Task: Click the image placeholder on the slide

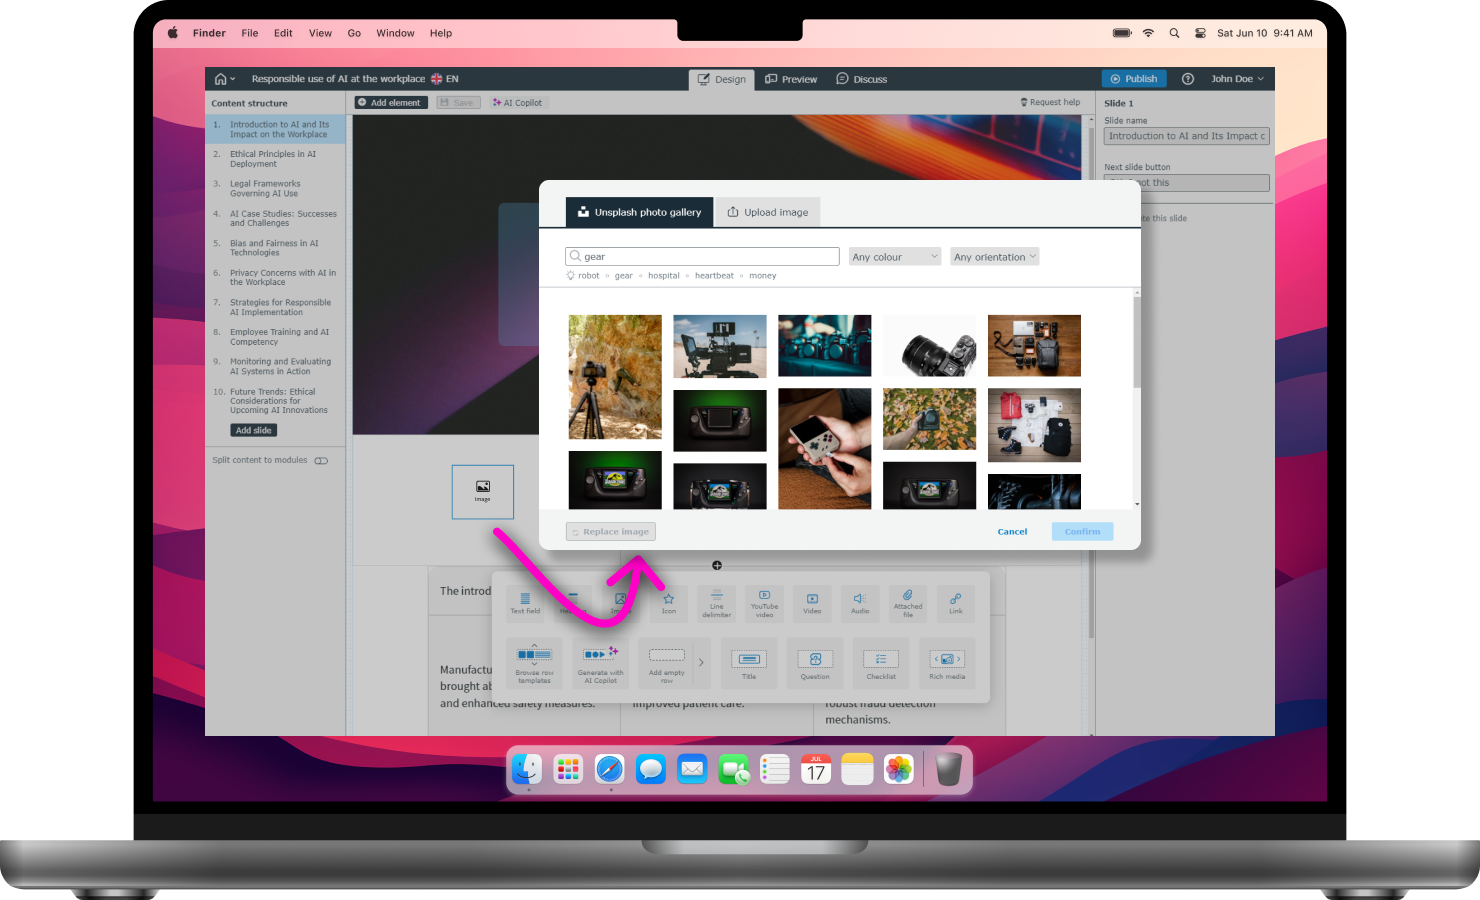Action: pos(483,491)
